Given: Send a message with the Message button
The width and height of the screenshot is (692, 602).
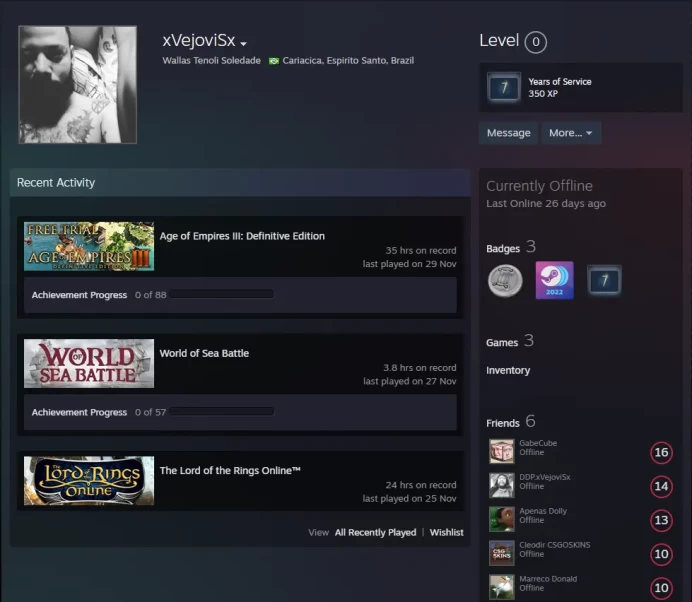Looking at the screenshot, I should click(x=508, y=133).
